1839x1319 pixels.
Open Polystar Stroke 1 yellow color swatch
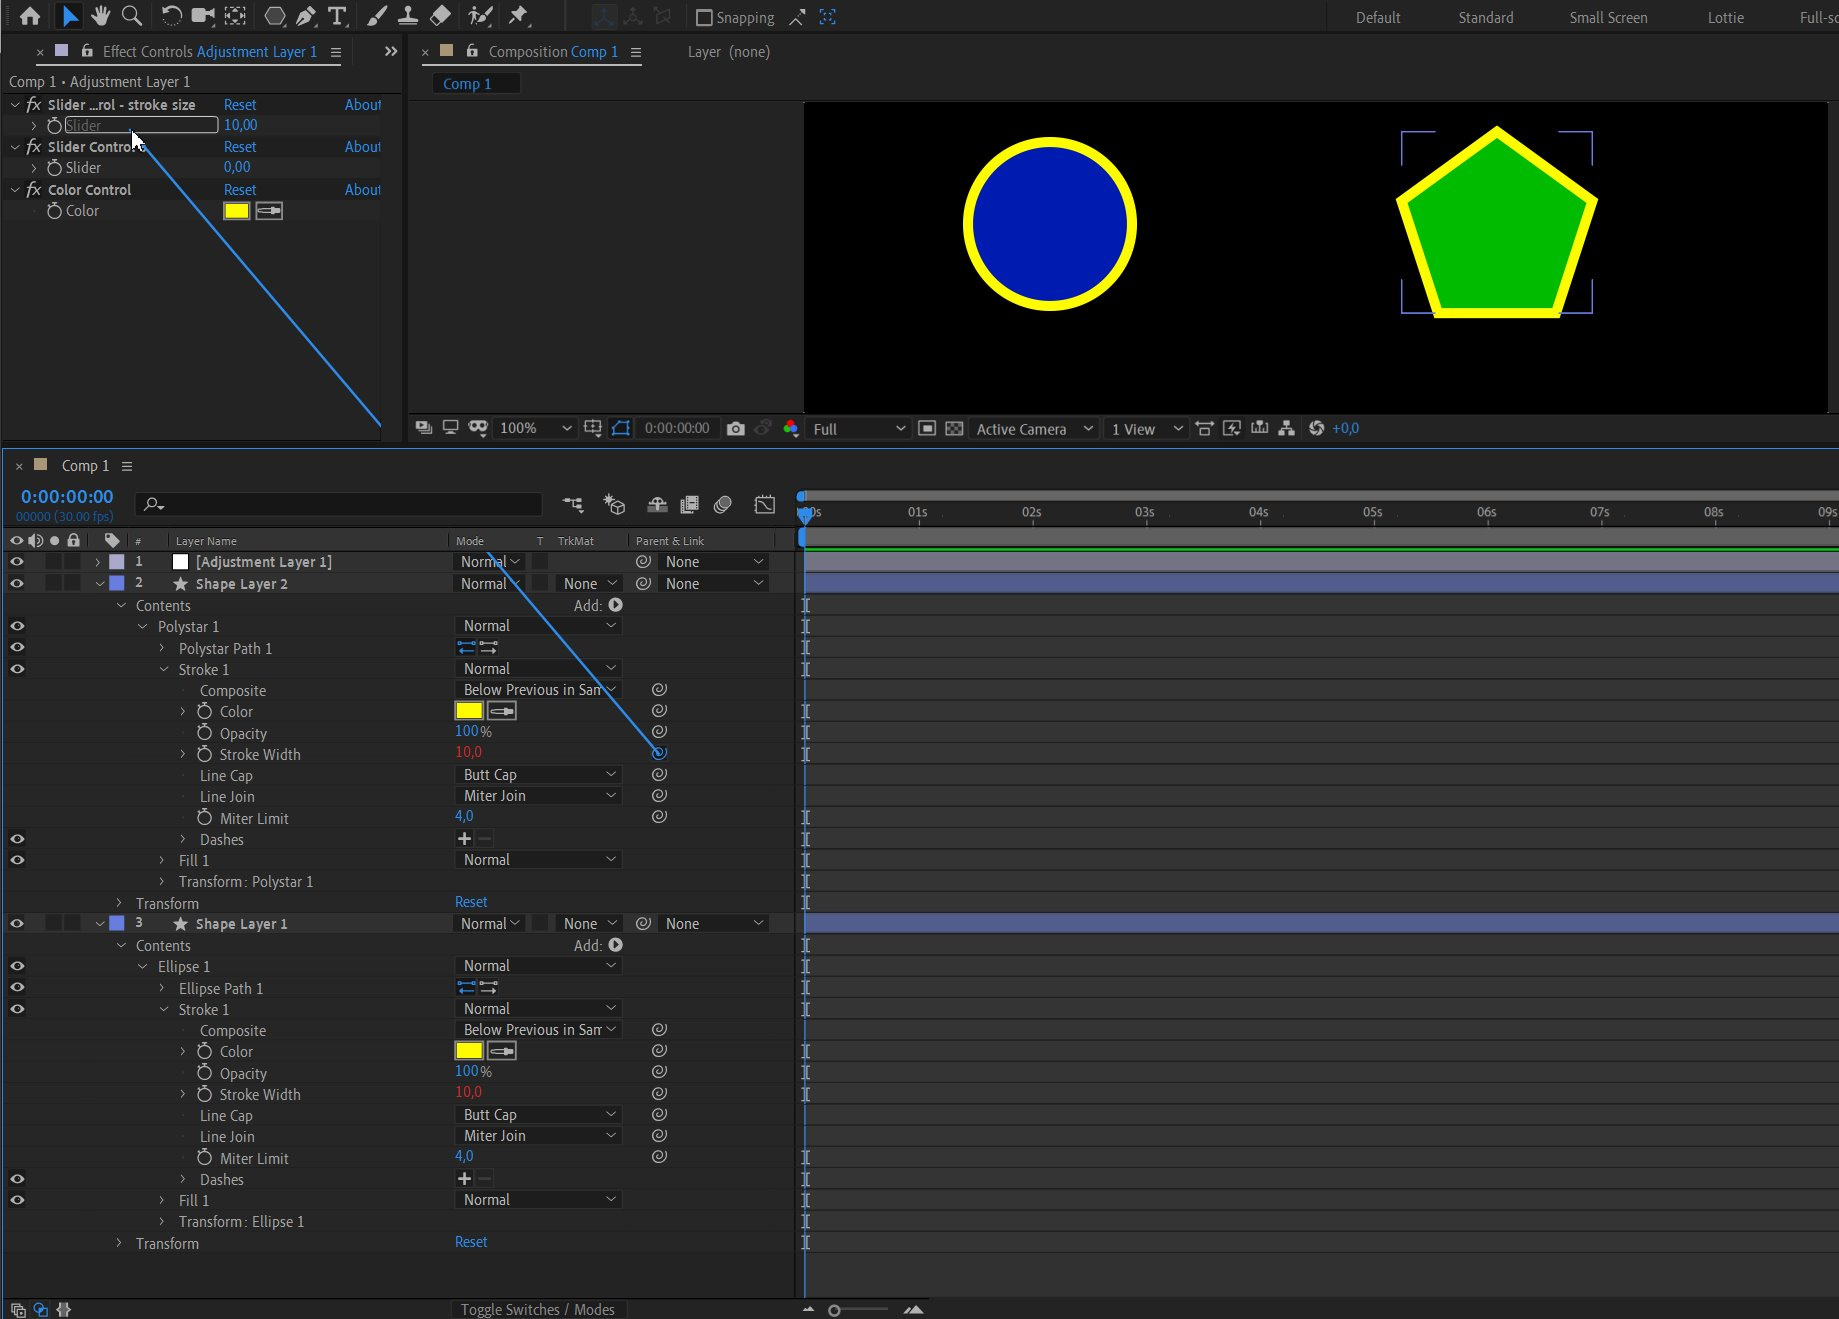coord(469,711)
